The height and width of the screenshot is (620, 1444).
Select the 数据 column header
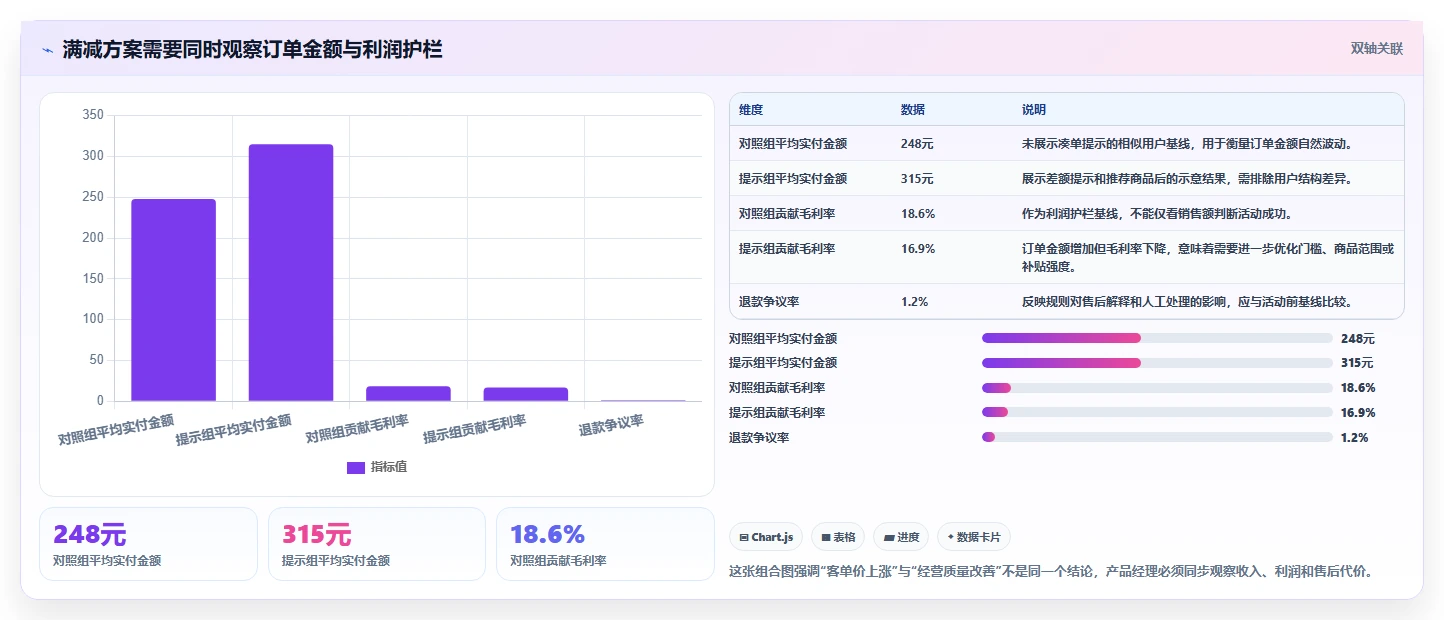[913, 110]
